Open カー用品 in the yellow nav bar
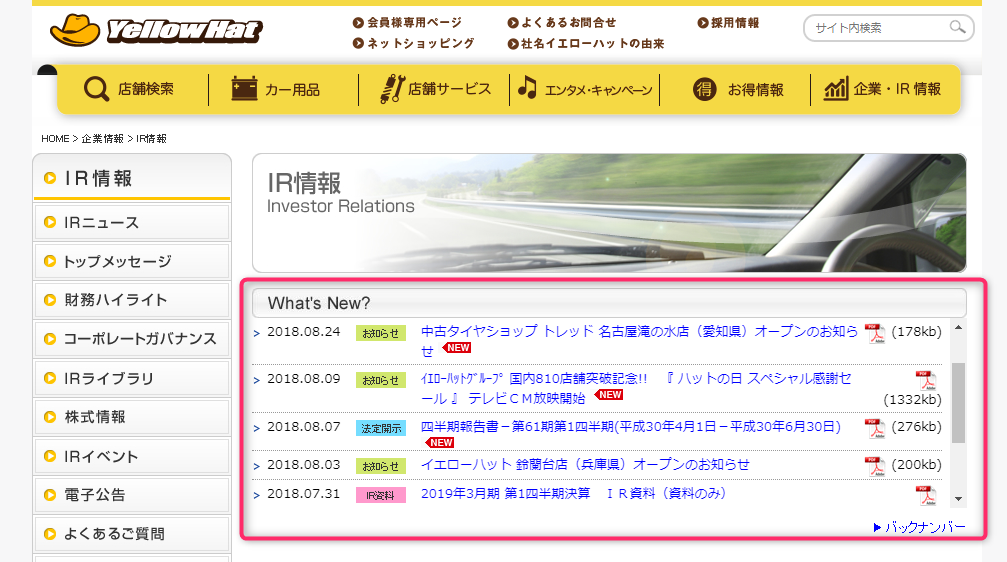Screen dimensions: 1007x562 click(x=277, y=90)
